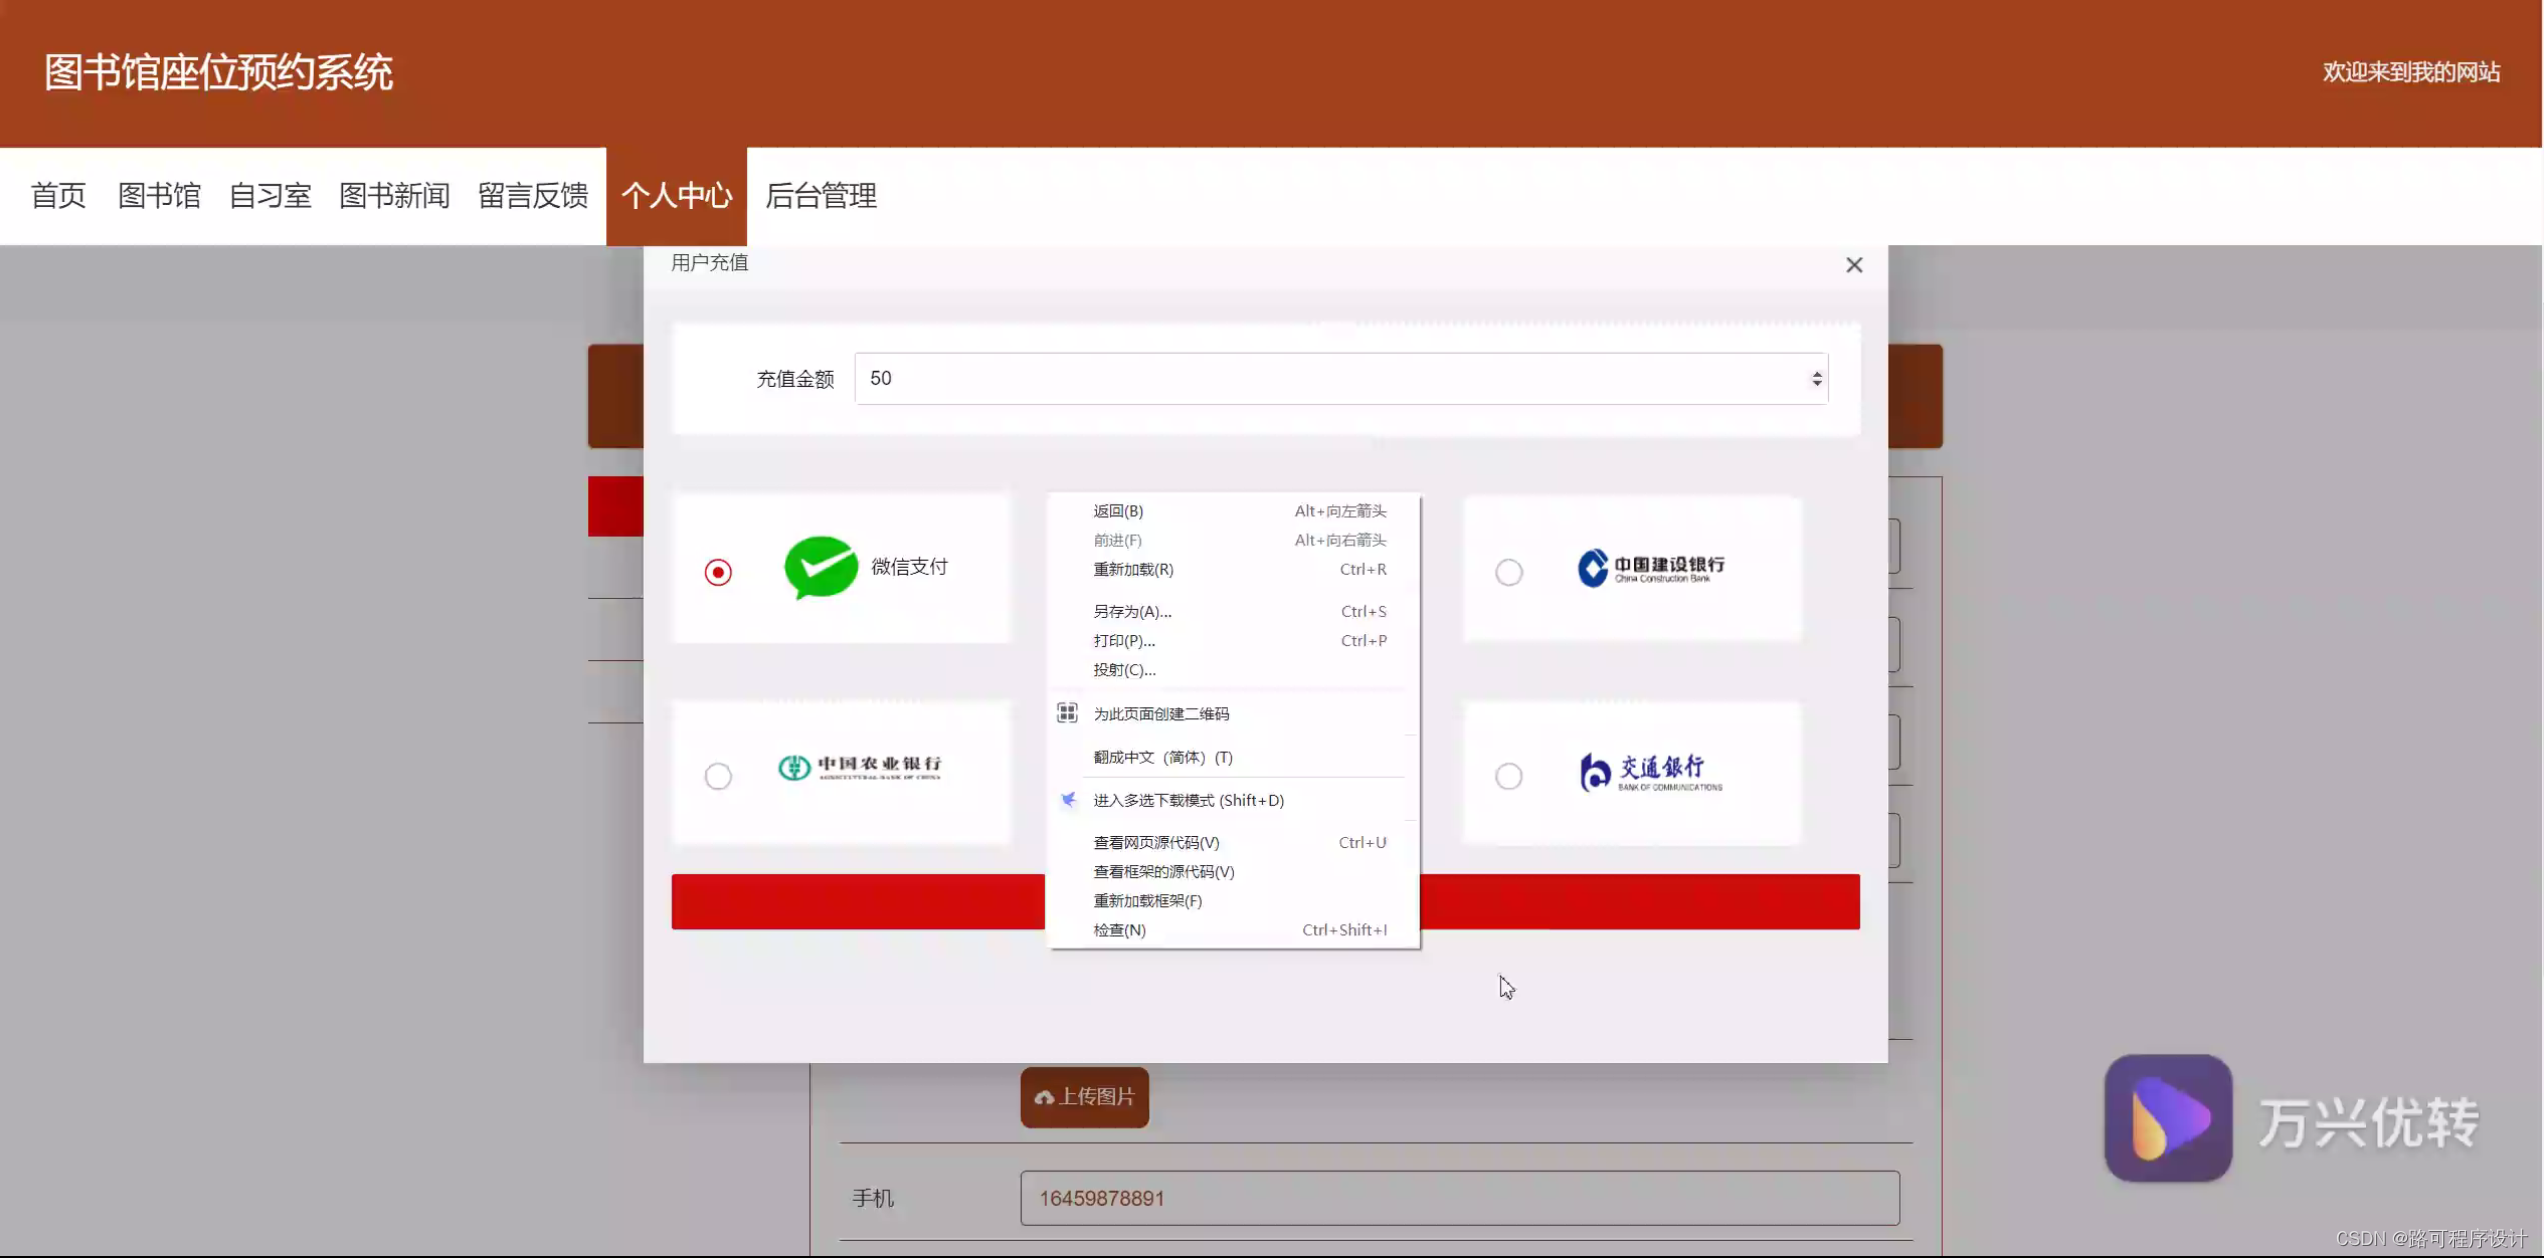Click the stepper arrows on recharge amount

1816,379
